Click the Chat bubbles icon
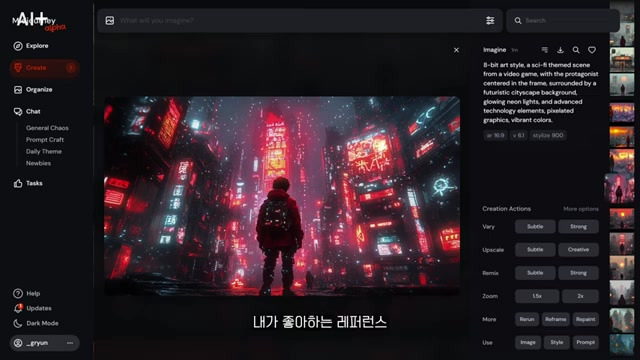This screenshot has width=640, height=360. 18,111
